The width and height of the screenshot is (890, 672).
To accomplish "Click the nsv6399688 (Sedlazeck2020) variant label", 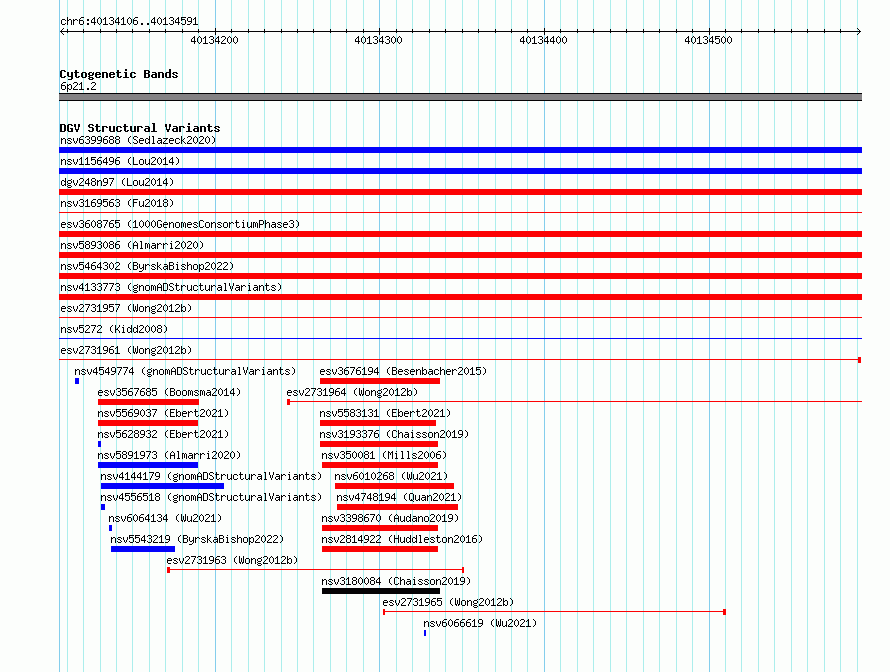I will pyautogui.click(x=138, y=140).
